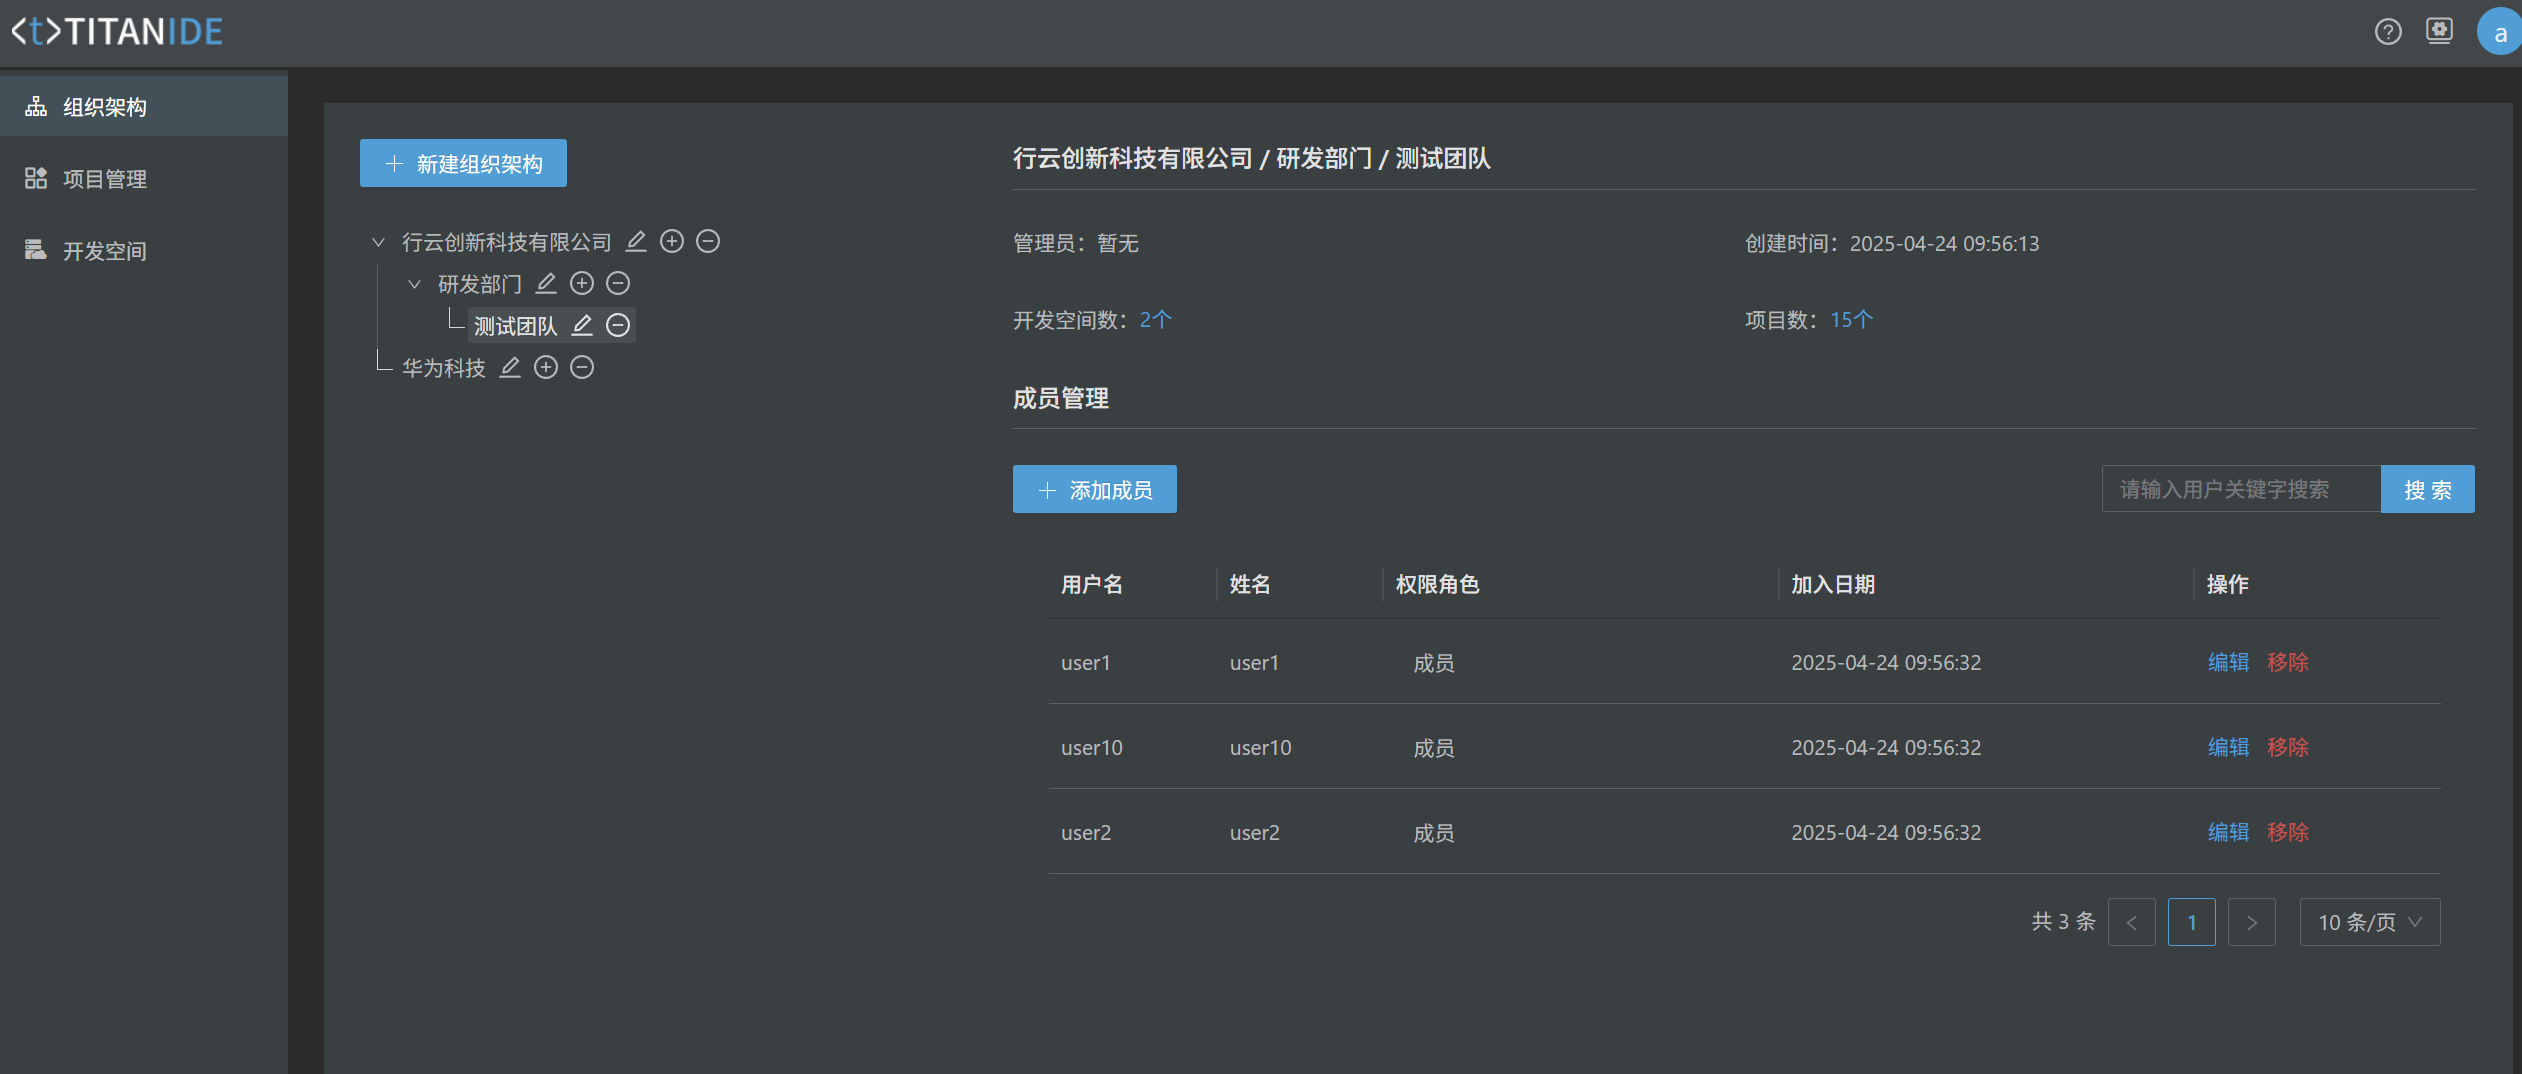Collapse the 行云创新科技有限公司 tree node
2522x1074 pixels.
click(x=379, y=242)
